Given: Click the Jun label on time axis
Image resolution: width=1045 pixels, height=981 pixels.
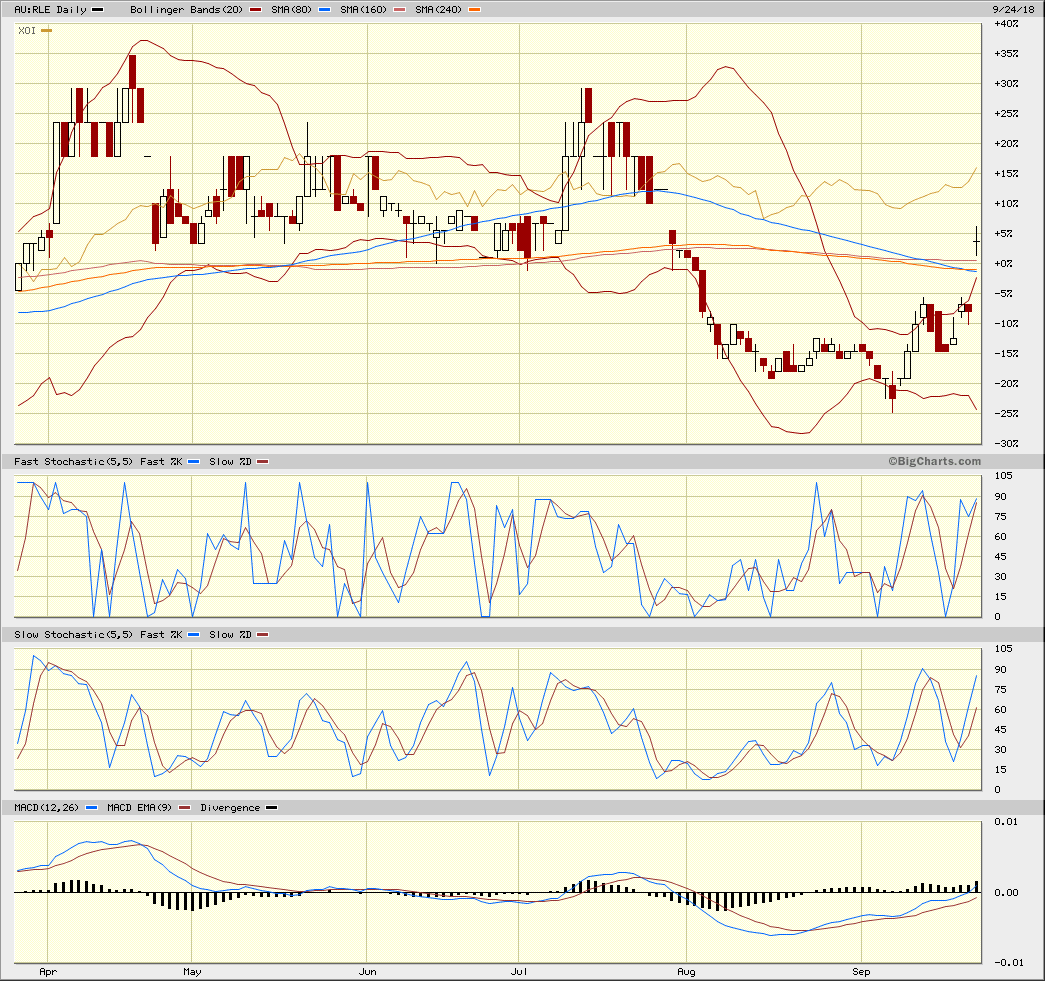Looking at the screenshot, I should [367, 972].
